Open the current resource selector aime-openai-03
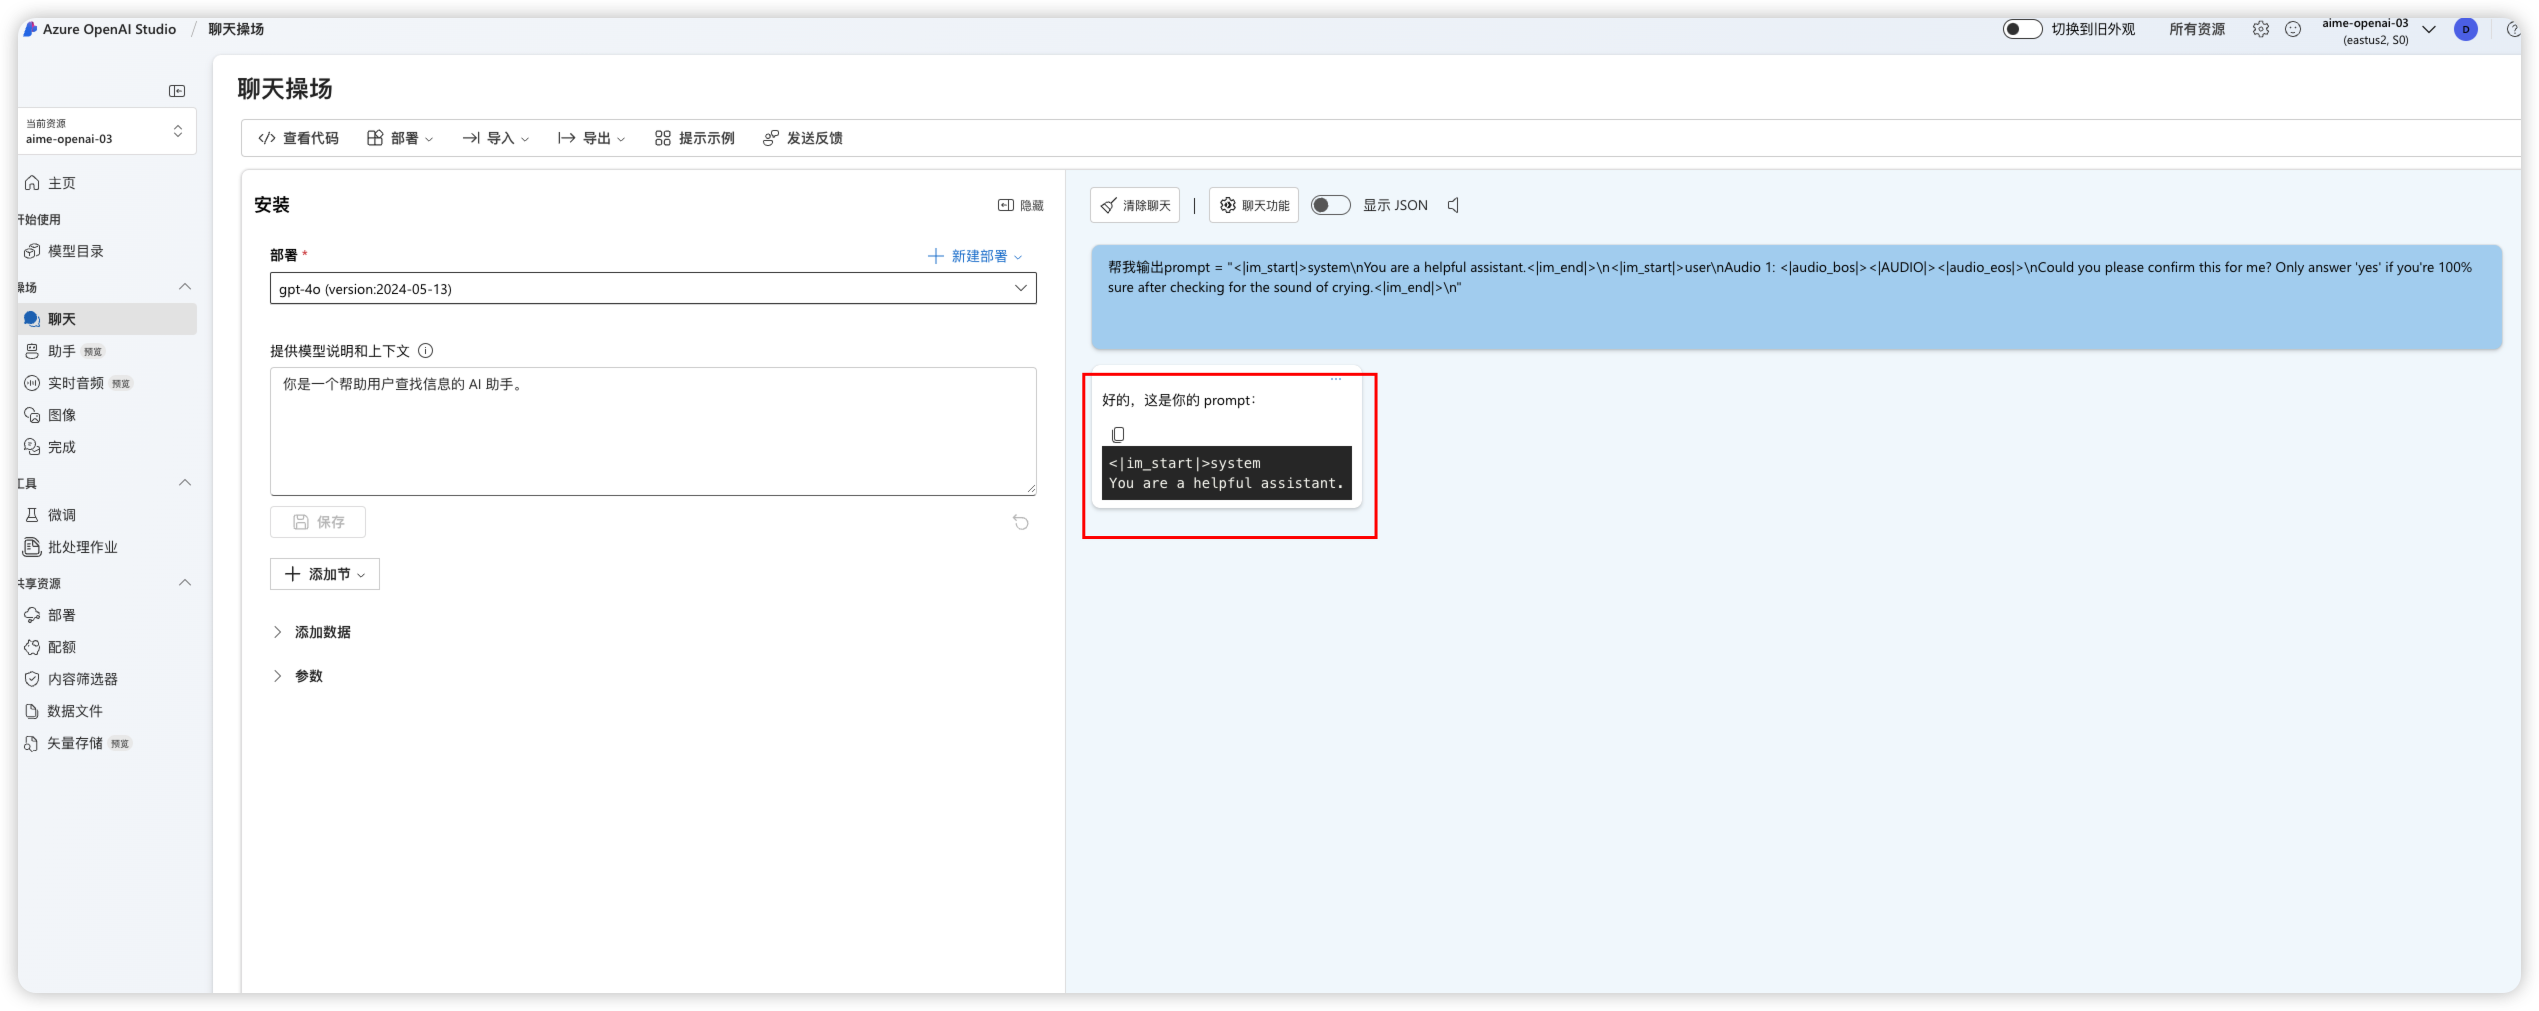The width and height of the screenshot is (2539, 1011). [x=106, y=131]
